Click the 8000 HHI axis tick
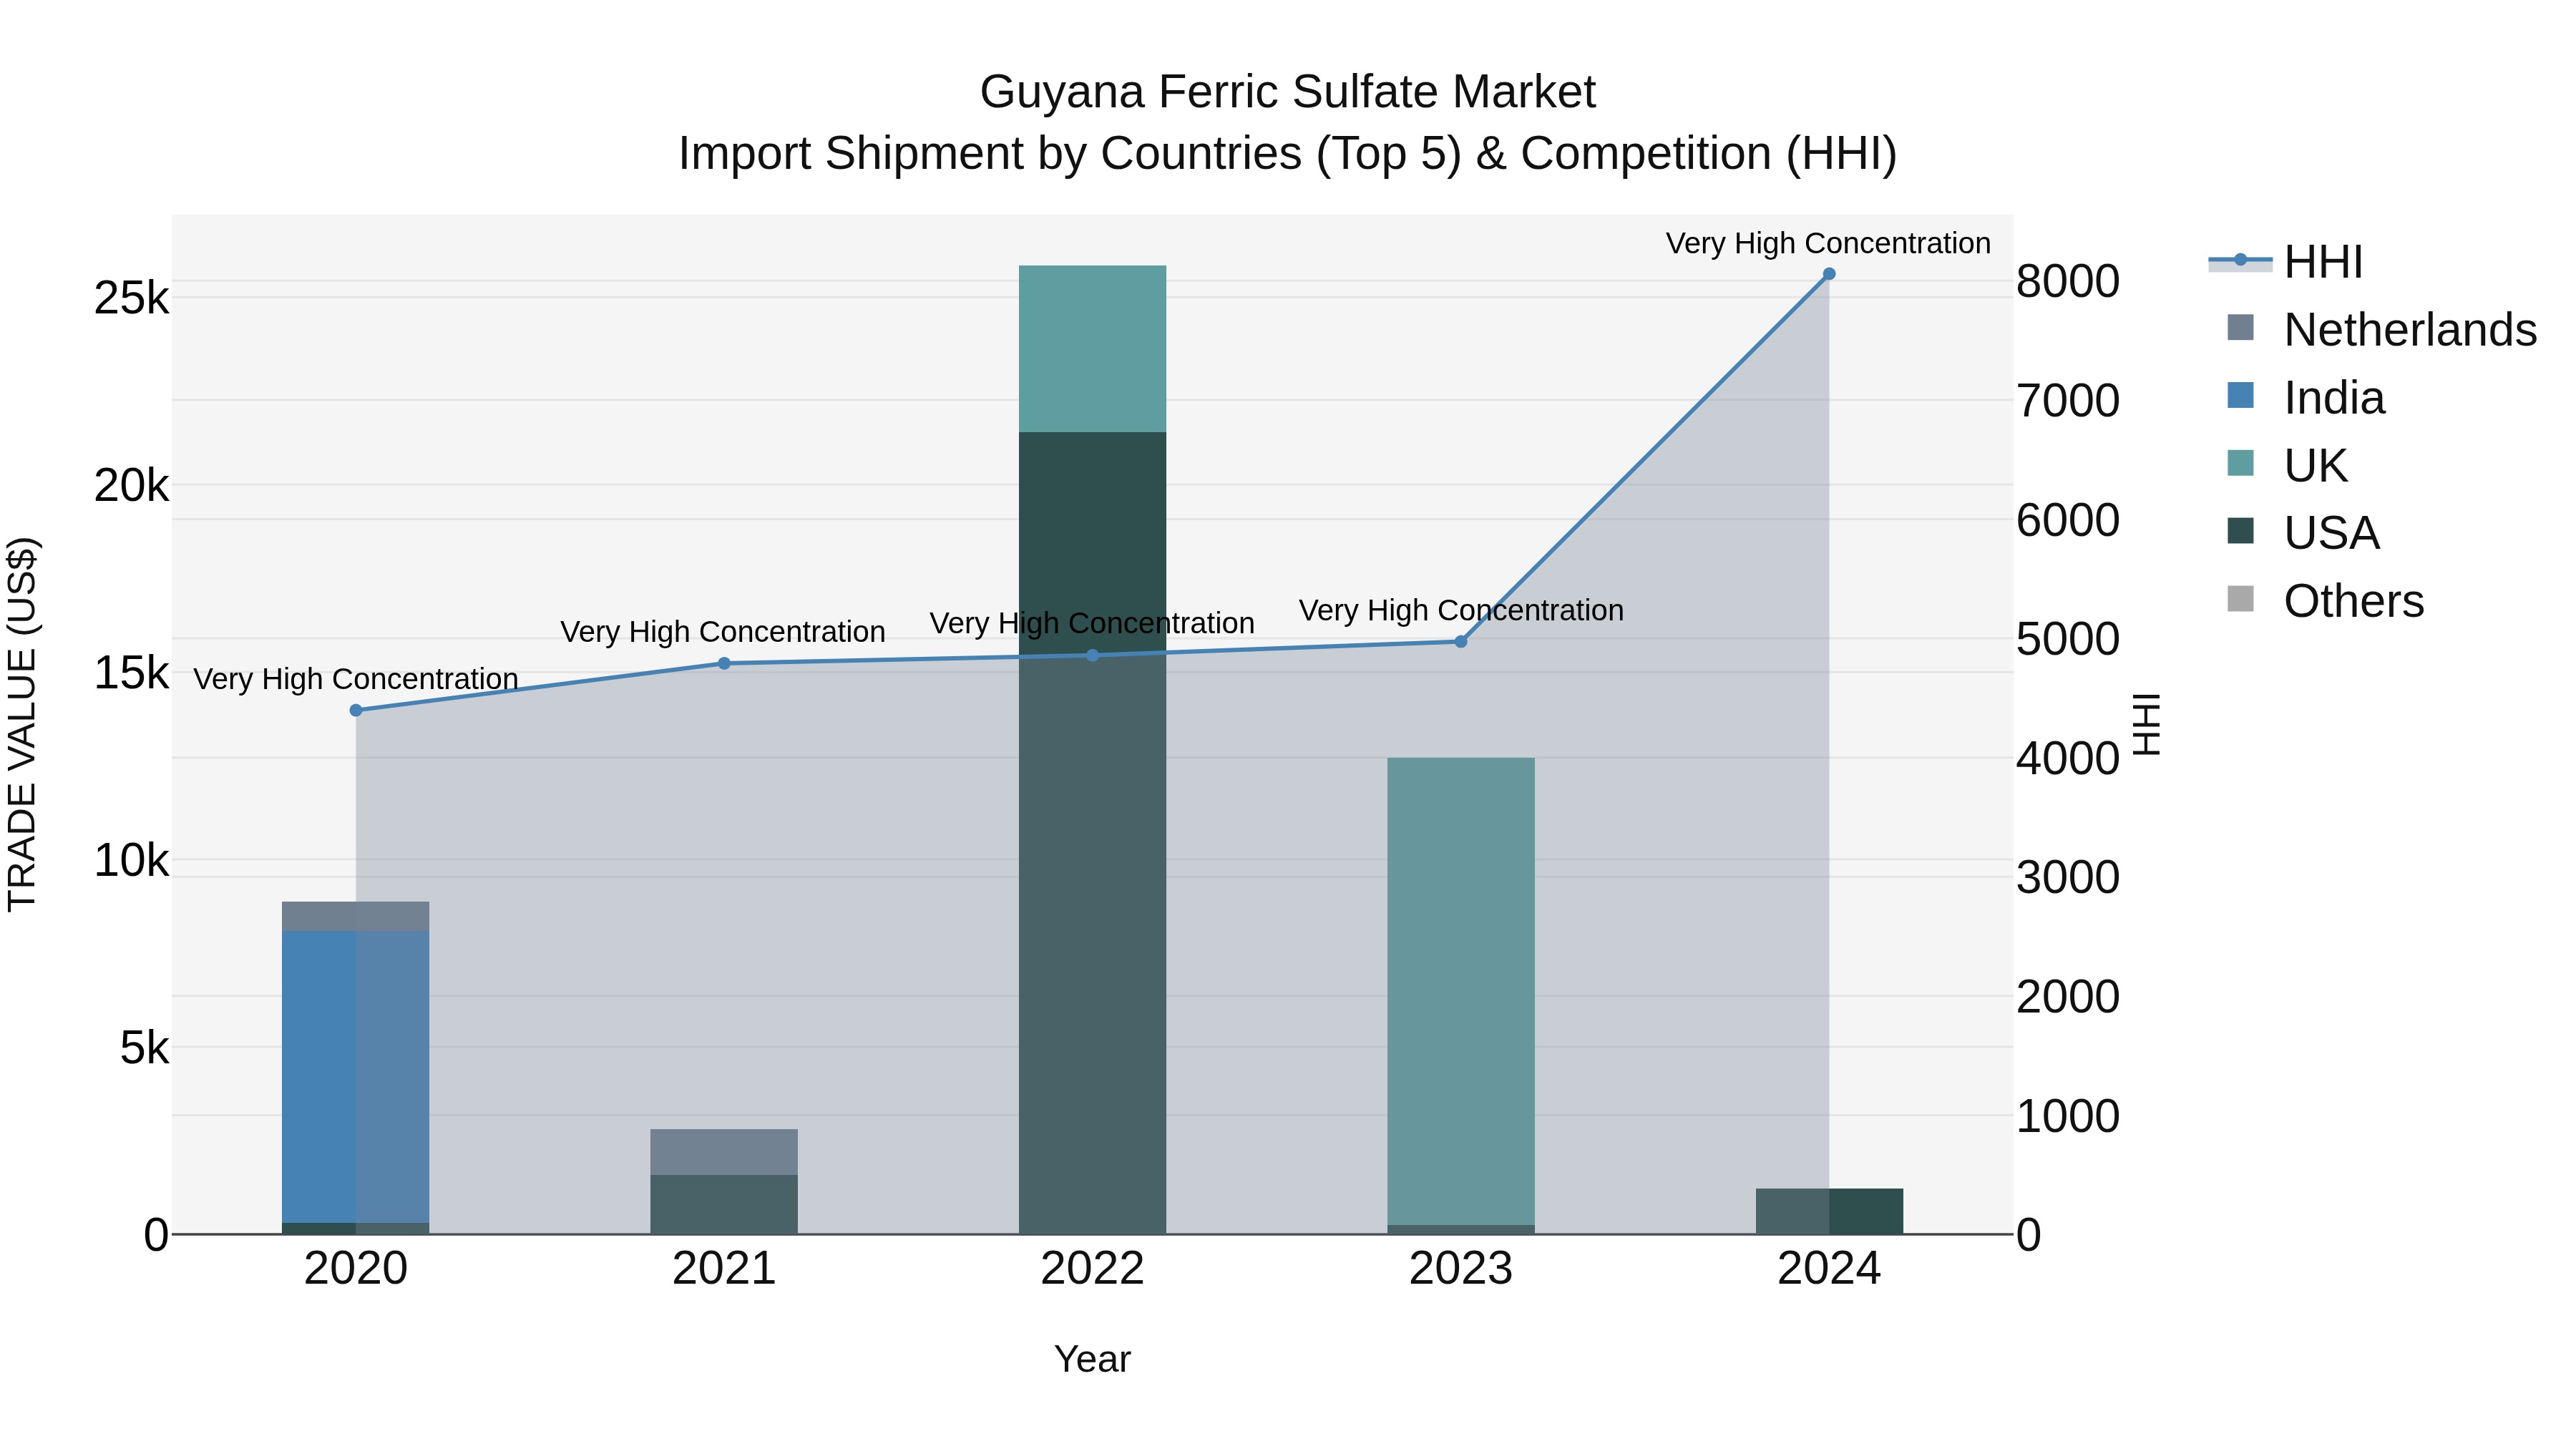 (x=2068, y=281)
